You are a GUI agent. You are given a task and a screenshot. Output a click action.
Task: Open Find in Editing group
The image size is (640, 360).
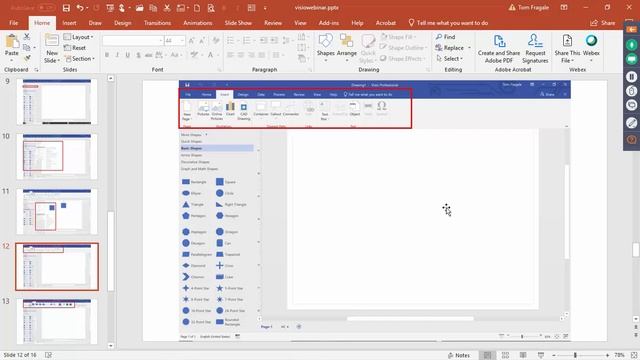445,37
